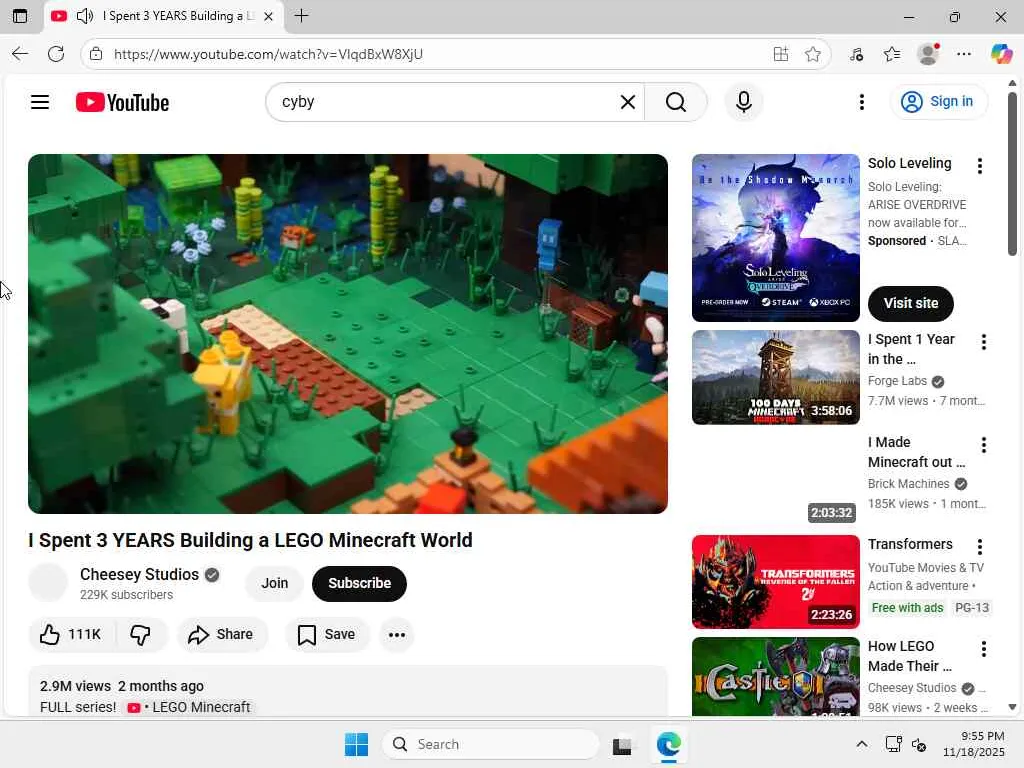
Task: View site information lock icon
Action: [x=97, y=54]
